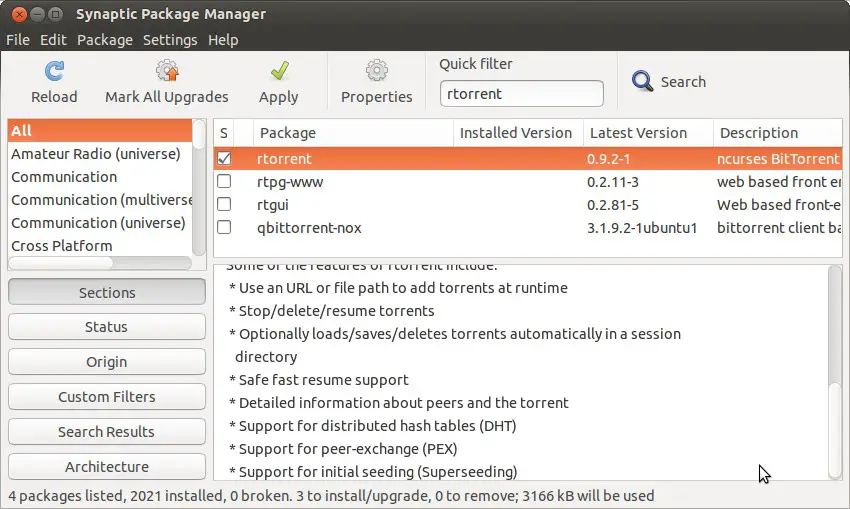Image resolution: width=850 pixels, height=509 pixels.
Task: Sort by Installed Version column header
Action: coord(518,133)
